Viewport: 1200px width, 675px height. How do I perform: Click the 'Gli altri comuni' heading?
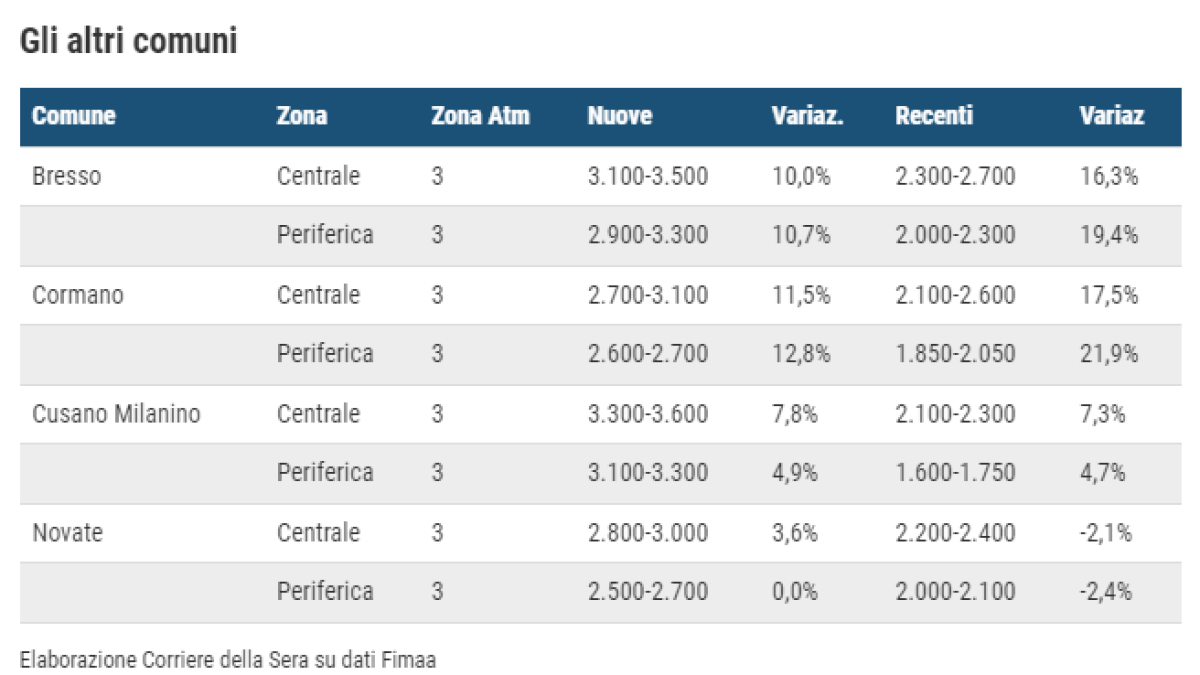128,42
